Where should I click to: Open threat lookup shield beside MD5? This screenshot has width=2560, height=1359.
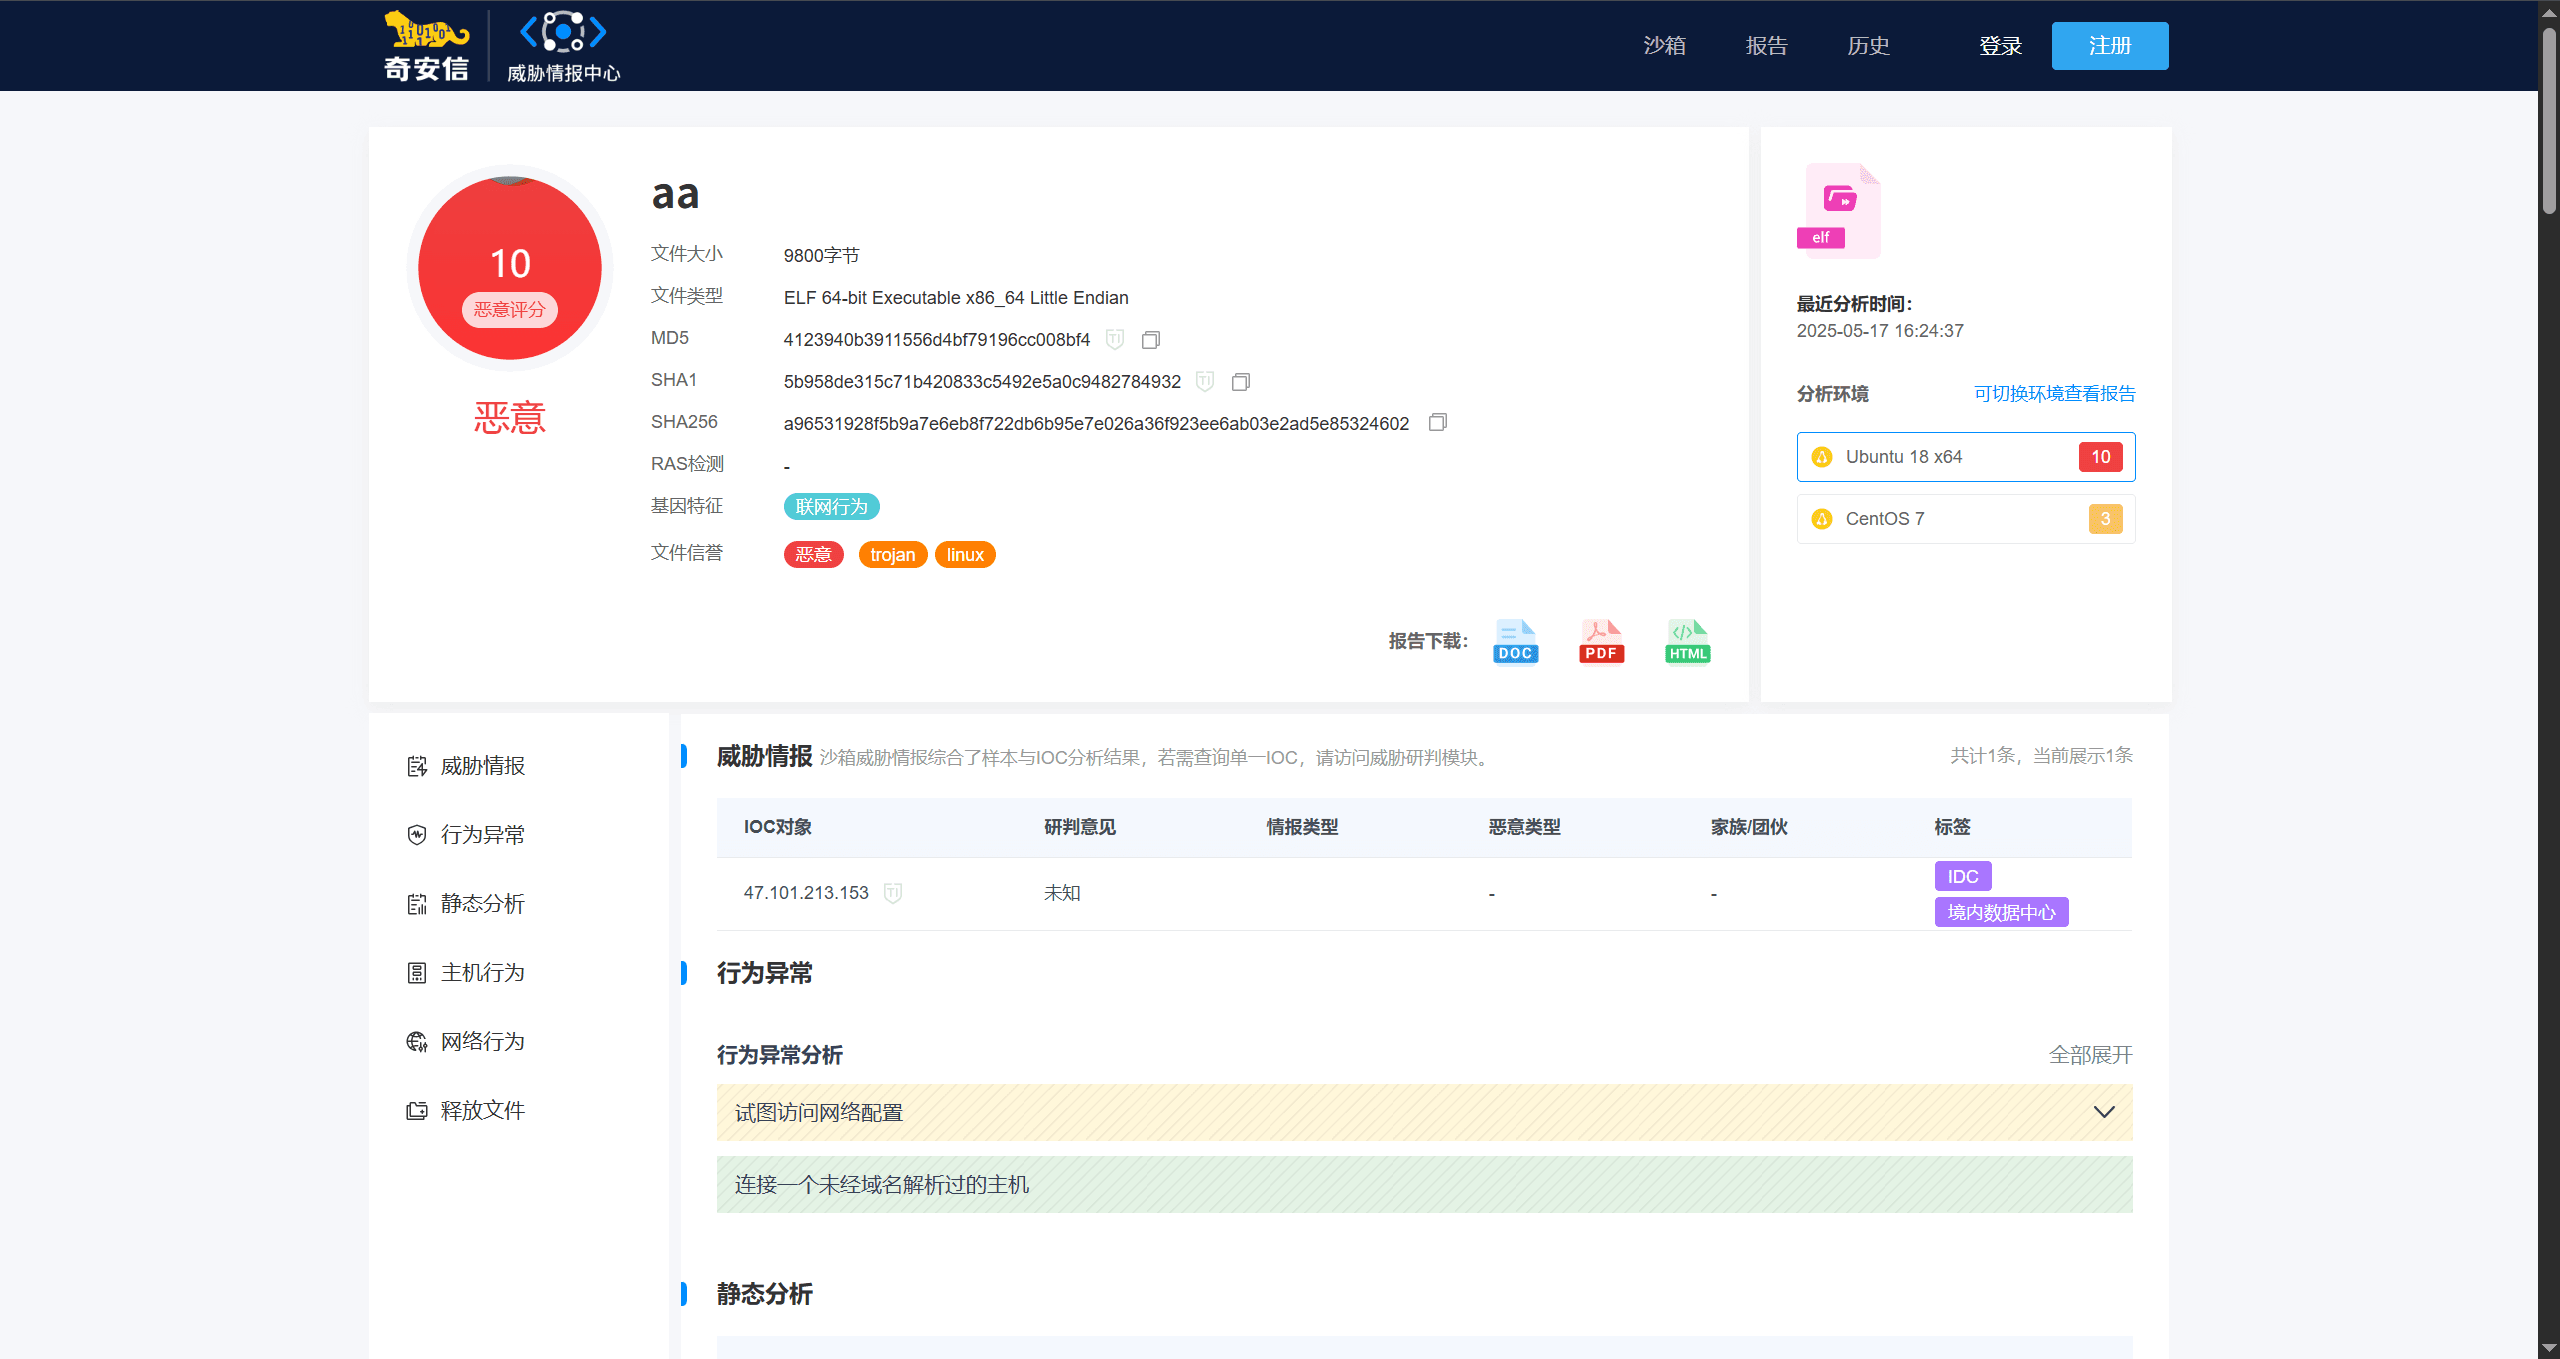(x=1115, y=340)
